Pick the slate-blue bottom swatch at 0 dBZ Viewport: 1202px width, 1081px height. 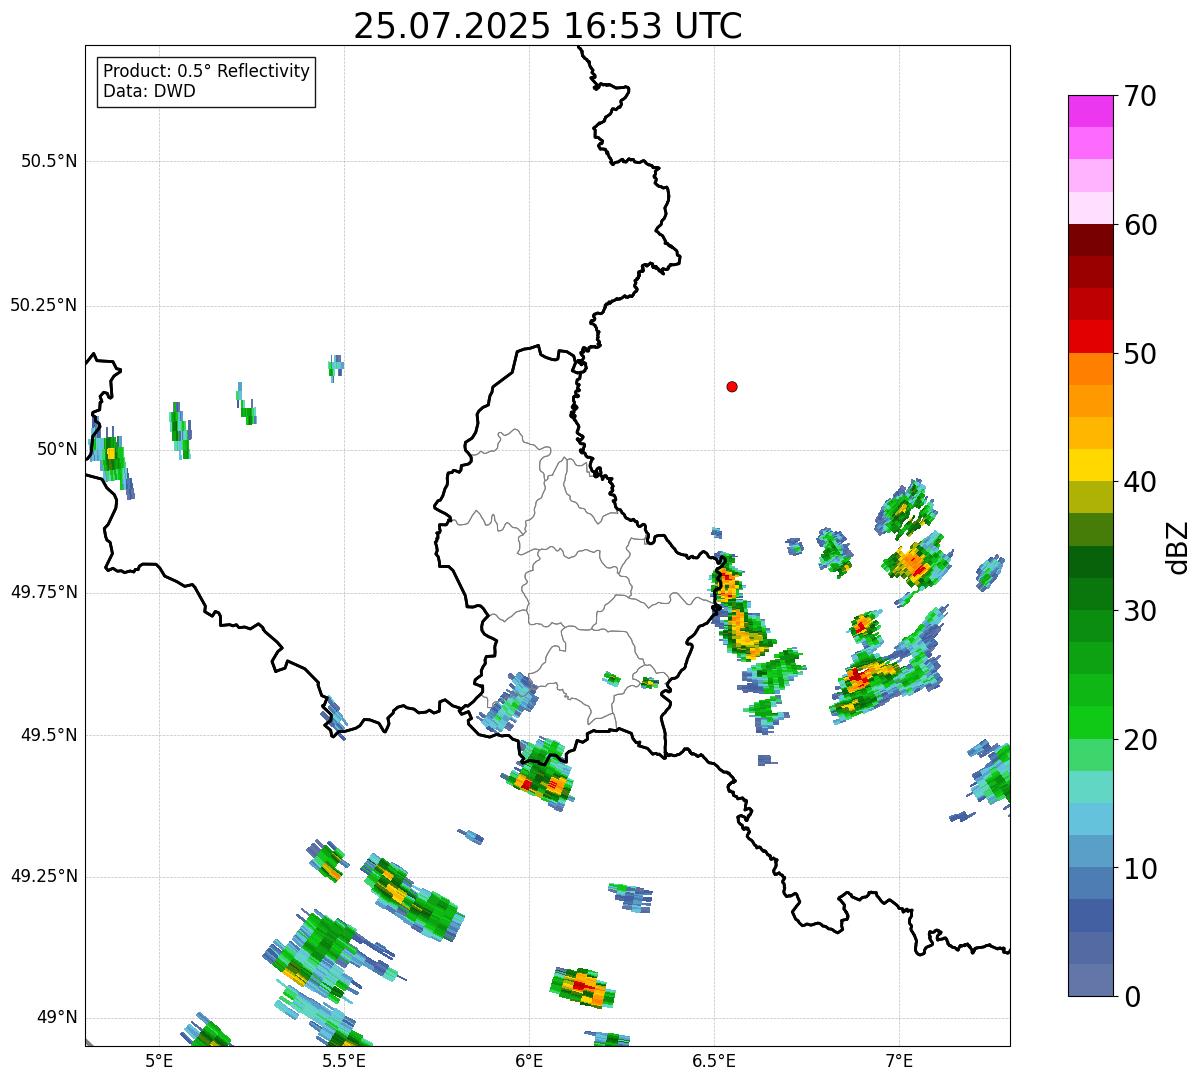point(1091,980)
